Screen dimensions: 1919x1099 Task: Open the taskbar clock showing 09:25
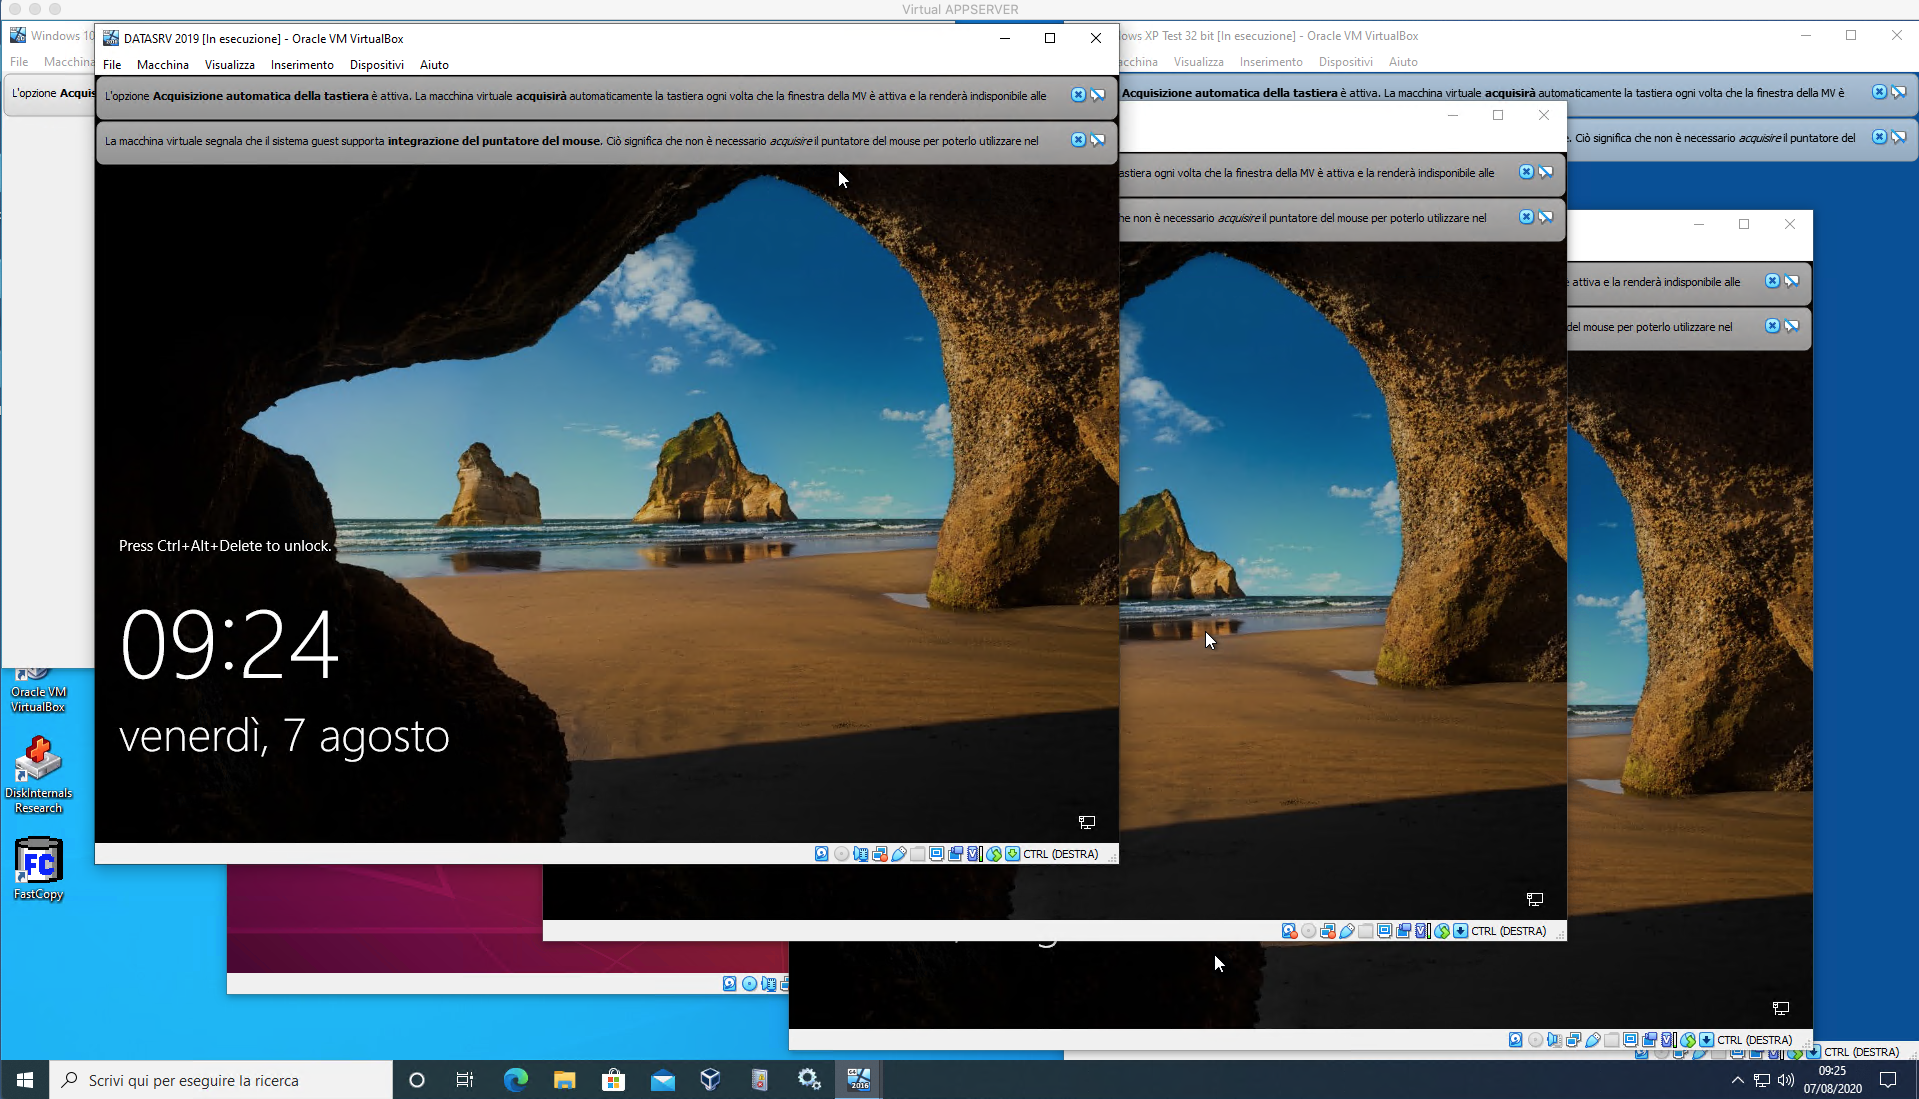click(1832, 1080)
